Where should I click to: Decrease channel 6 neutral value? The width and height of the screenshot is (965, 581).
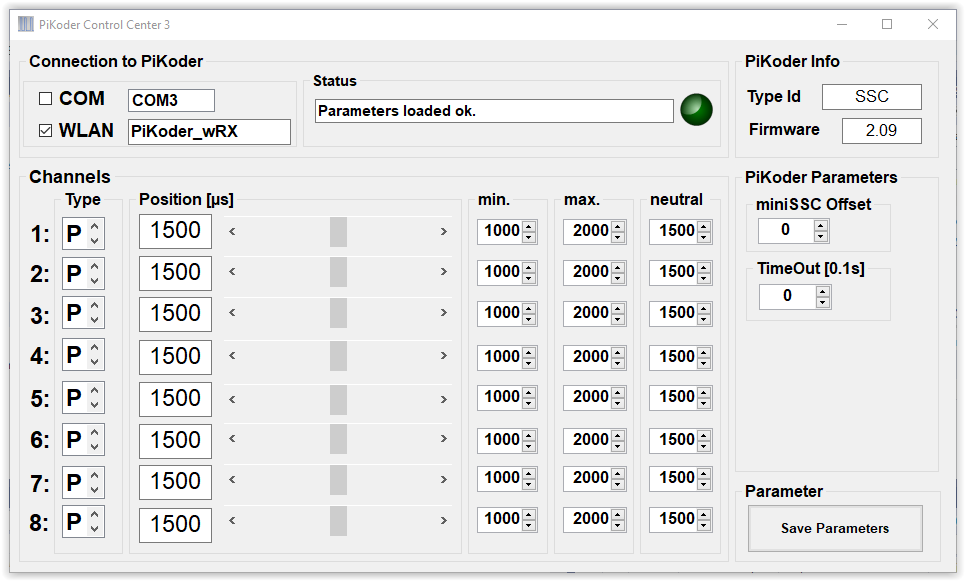coord(704,446)
